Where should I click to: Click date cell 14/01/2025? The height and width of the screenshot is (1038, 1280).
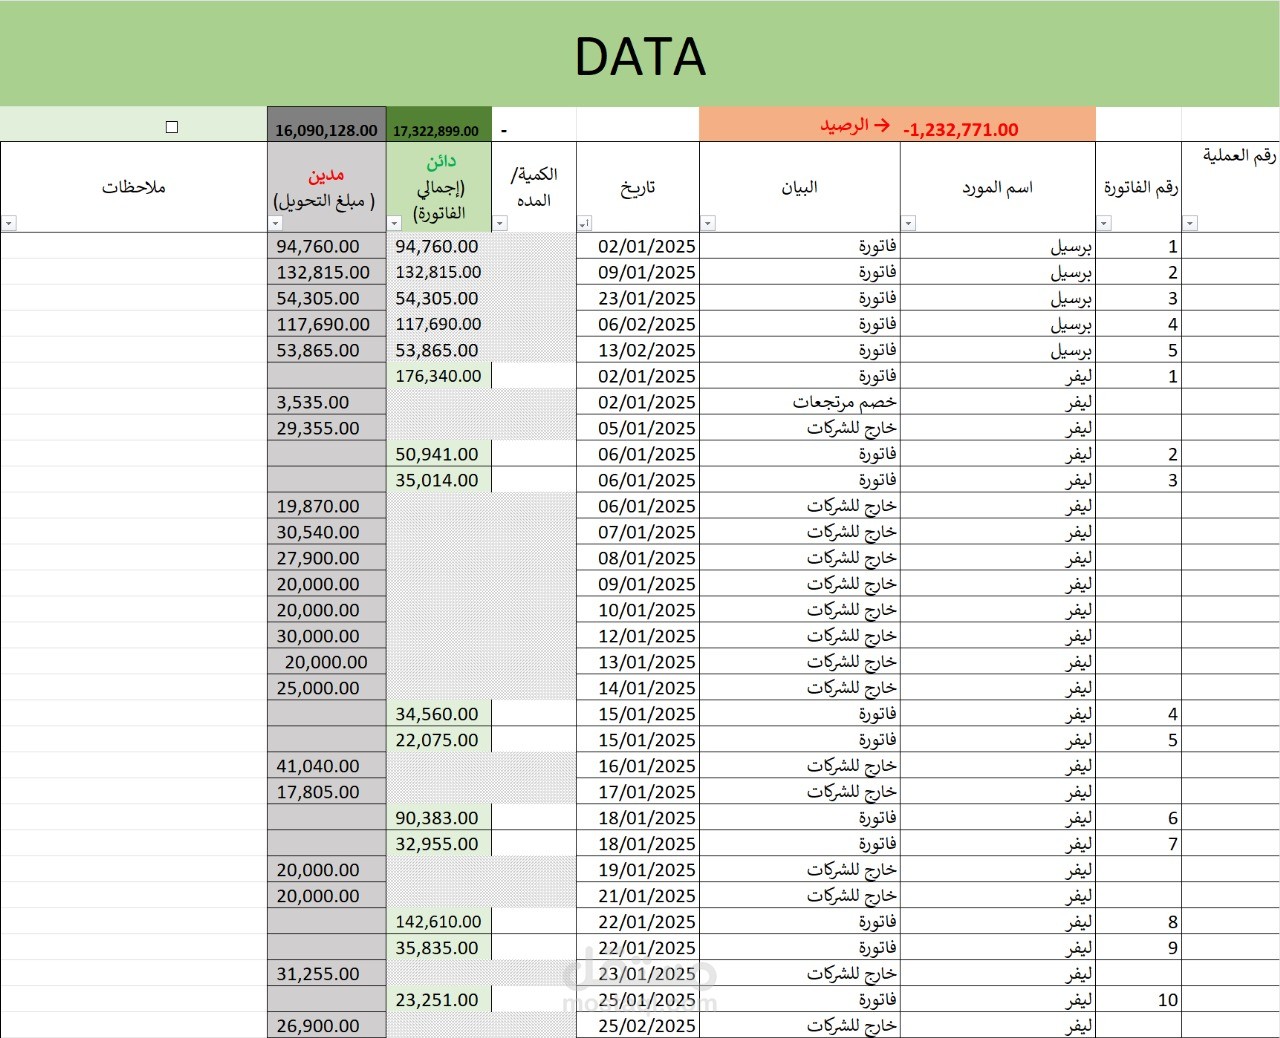click(638, 688)
